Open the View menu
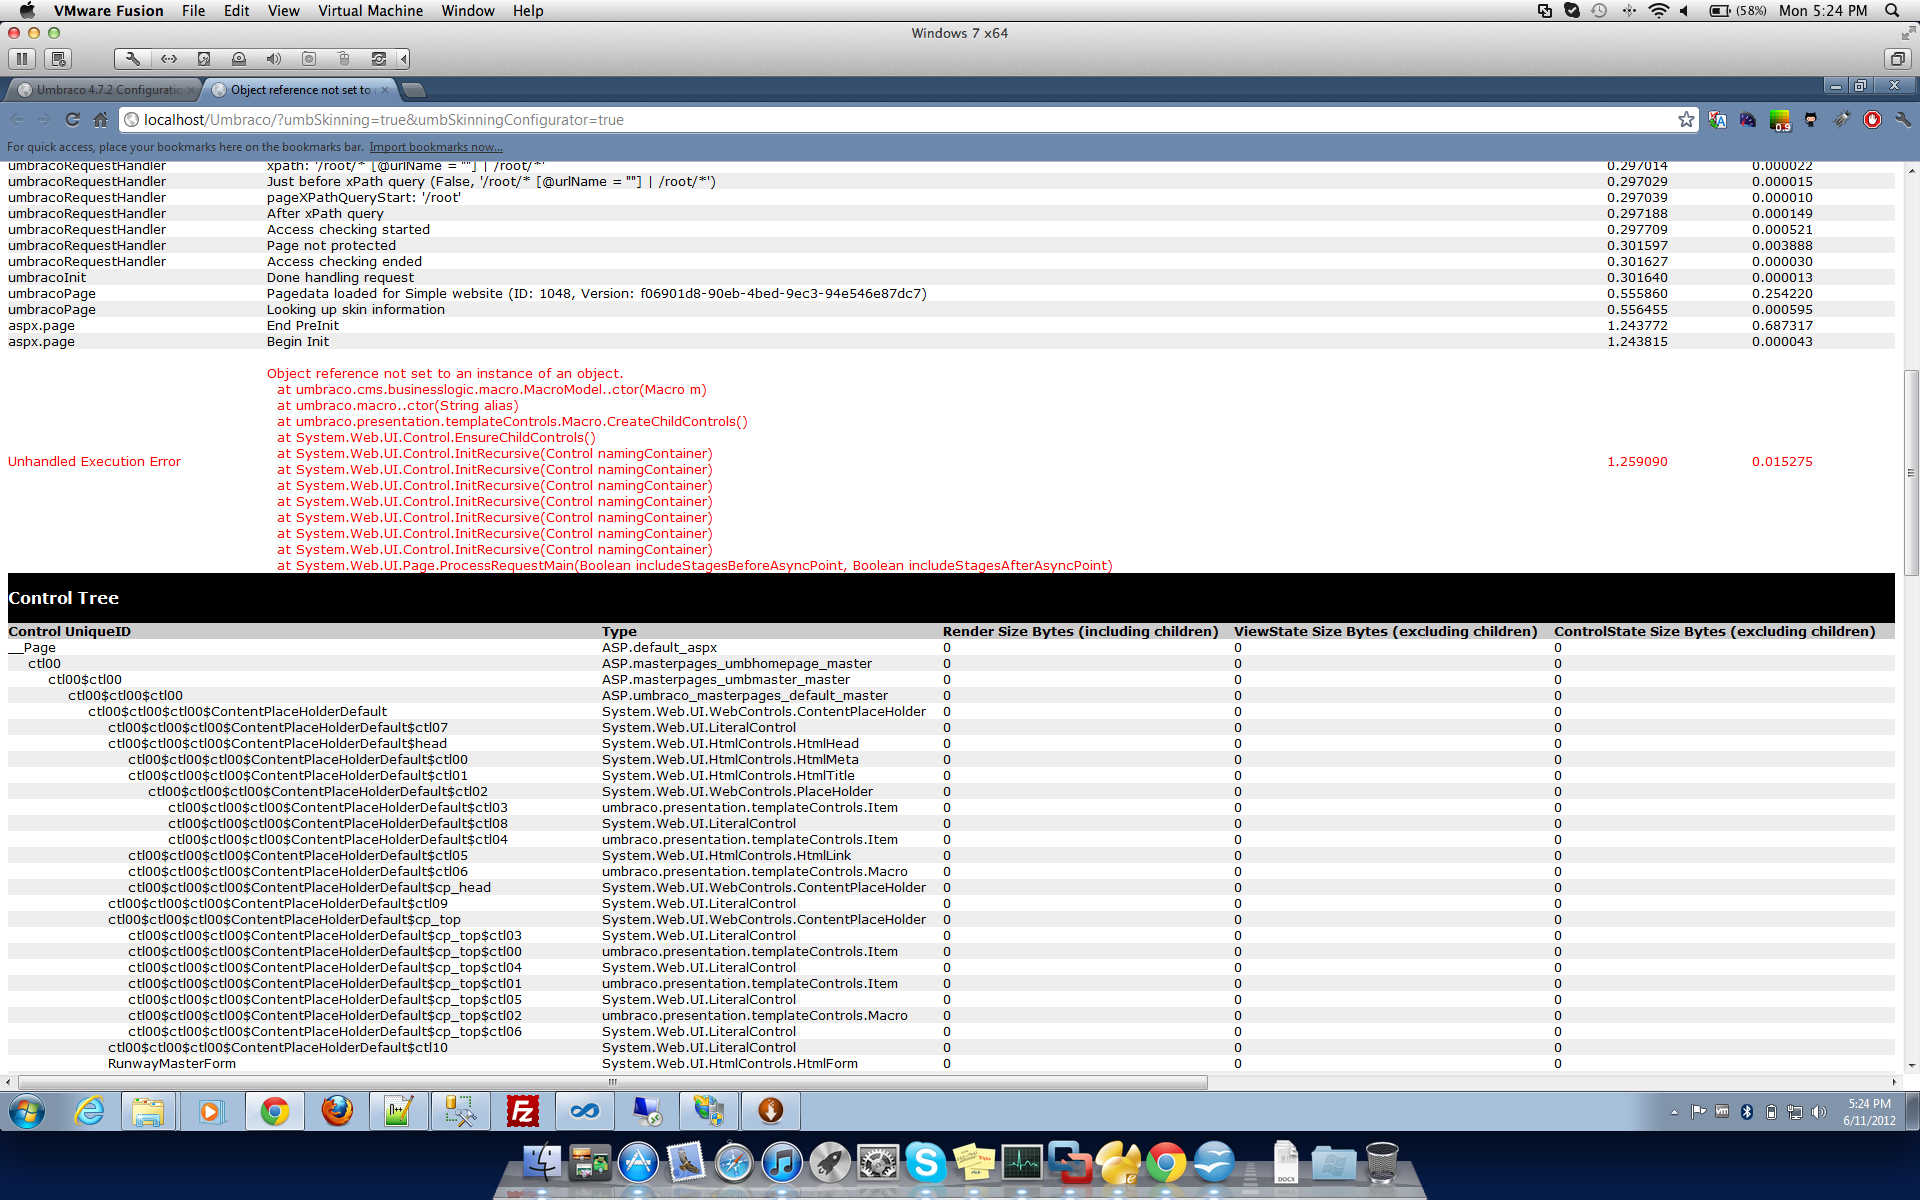 283,11
